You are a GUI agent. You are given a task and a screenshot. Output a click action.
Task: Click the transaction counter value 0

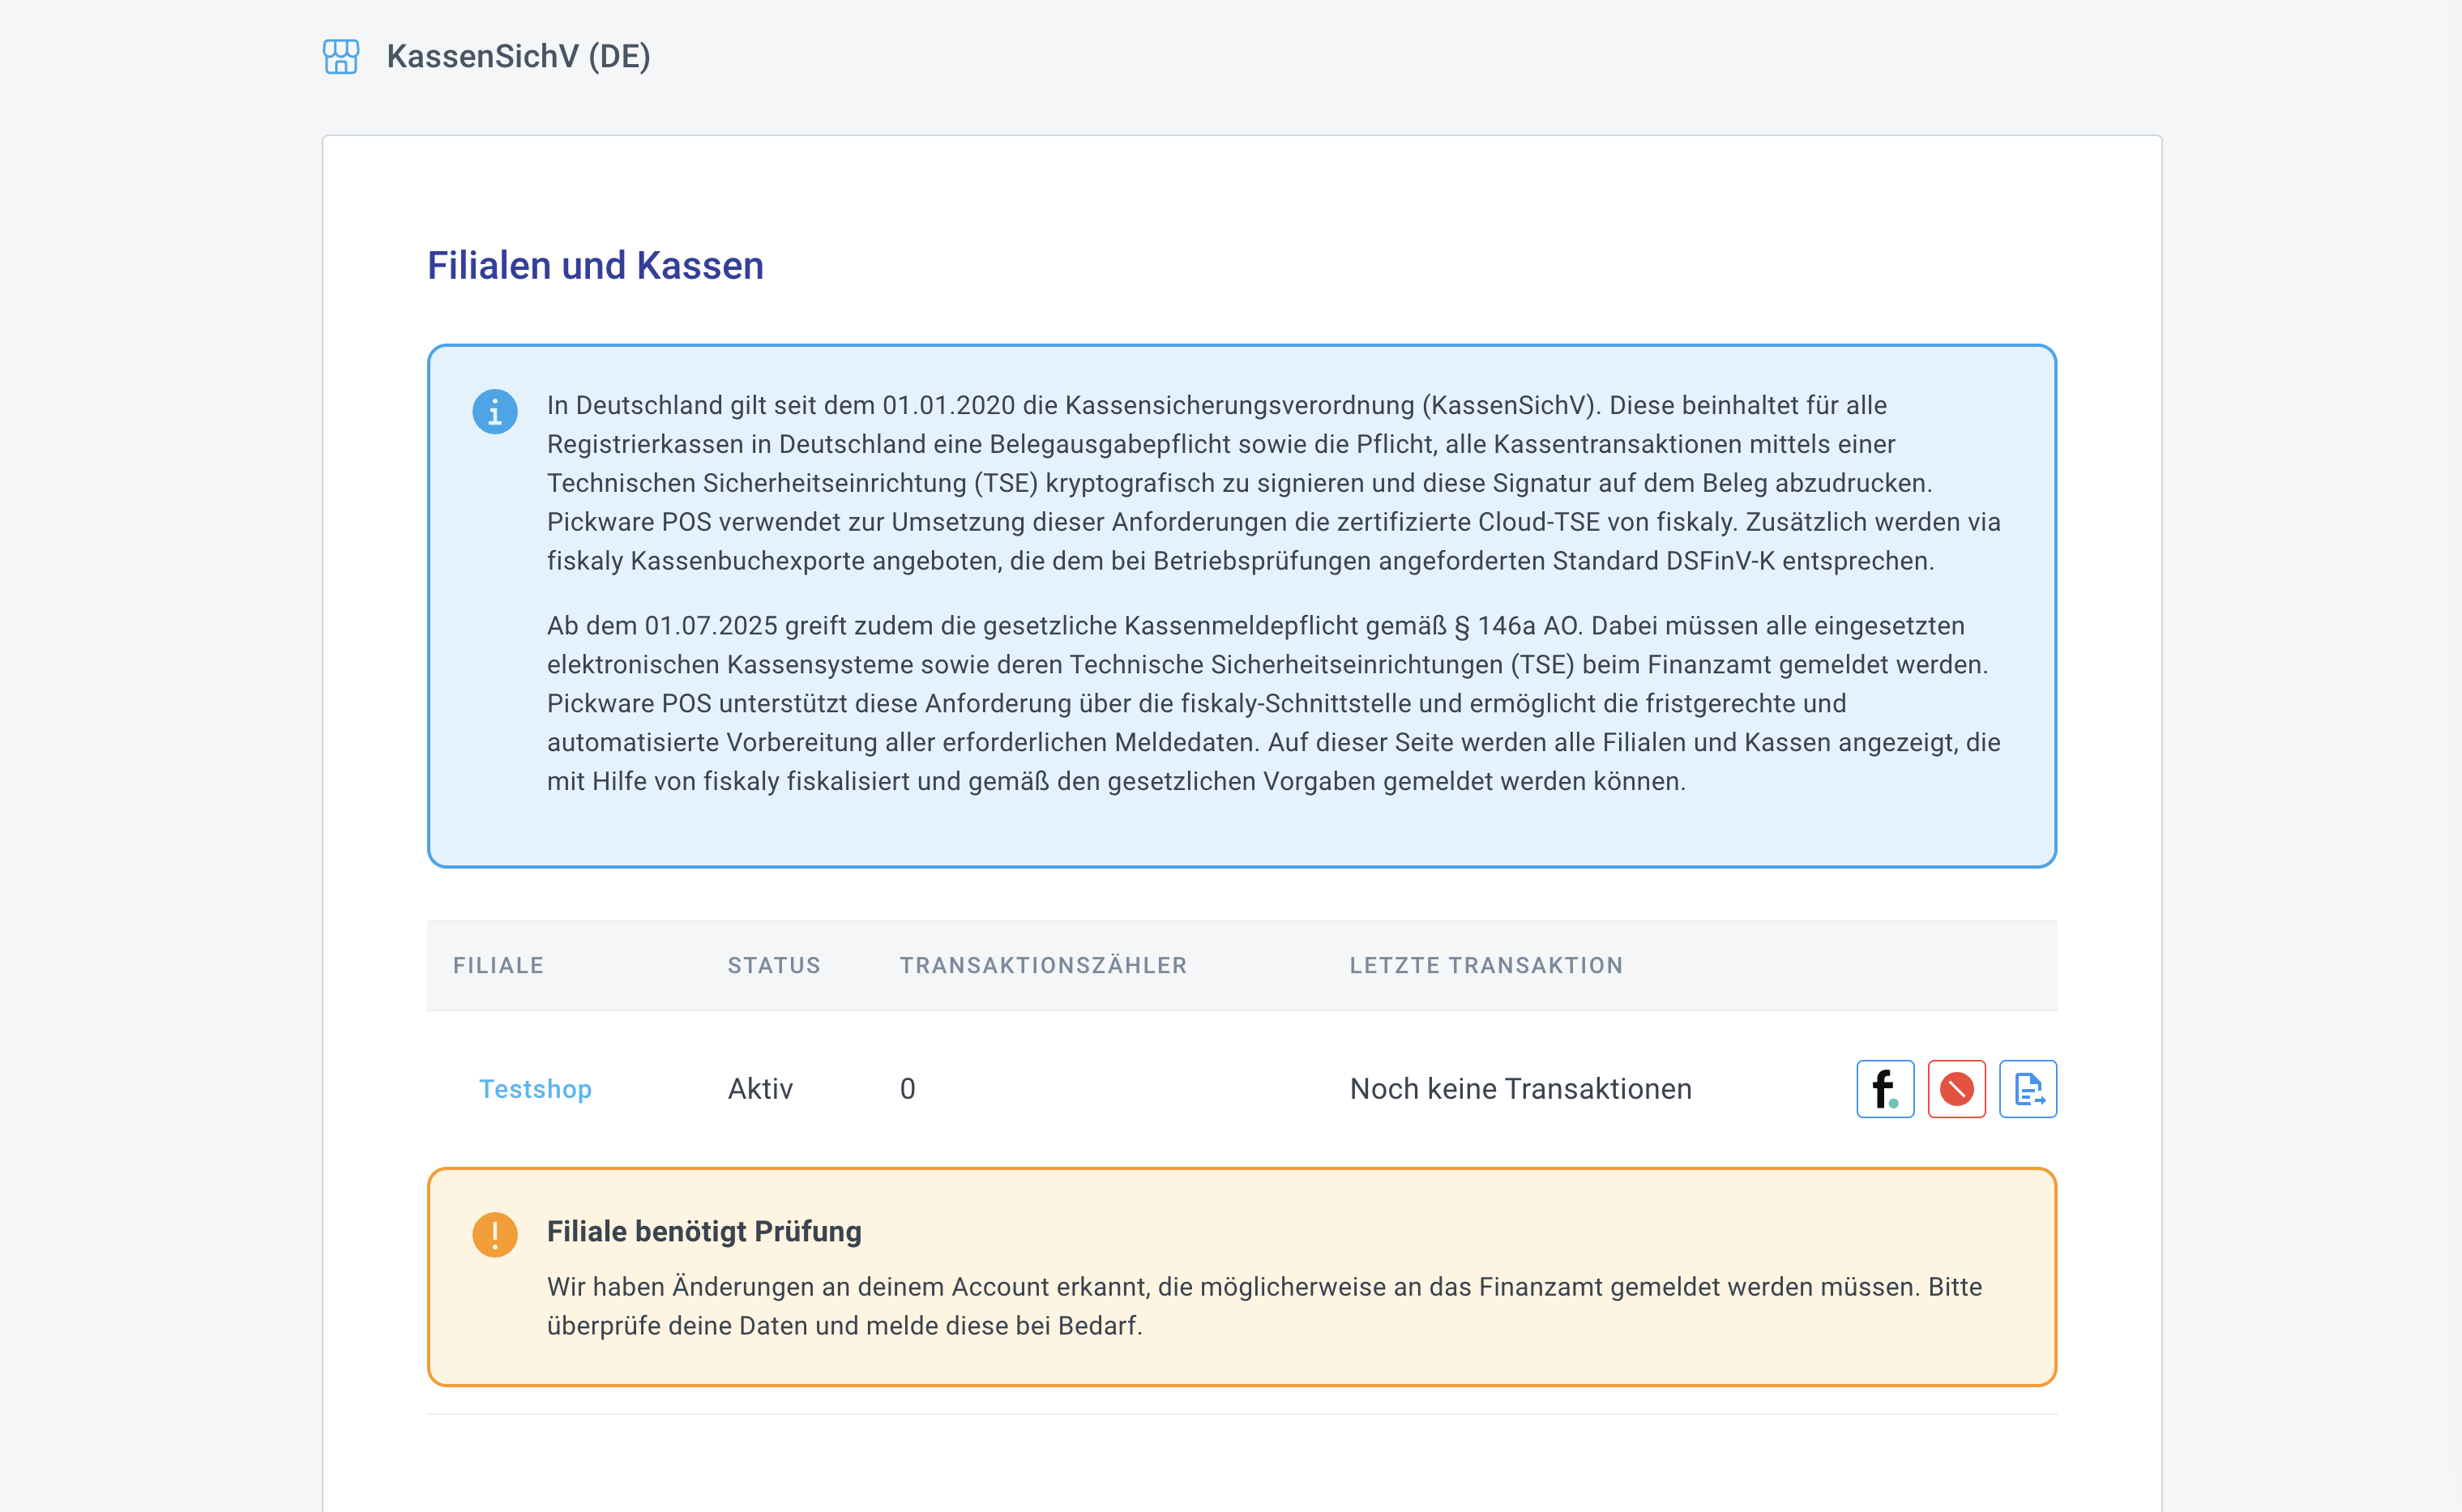tap(907, 1089)
